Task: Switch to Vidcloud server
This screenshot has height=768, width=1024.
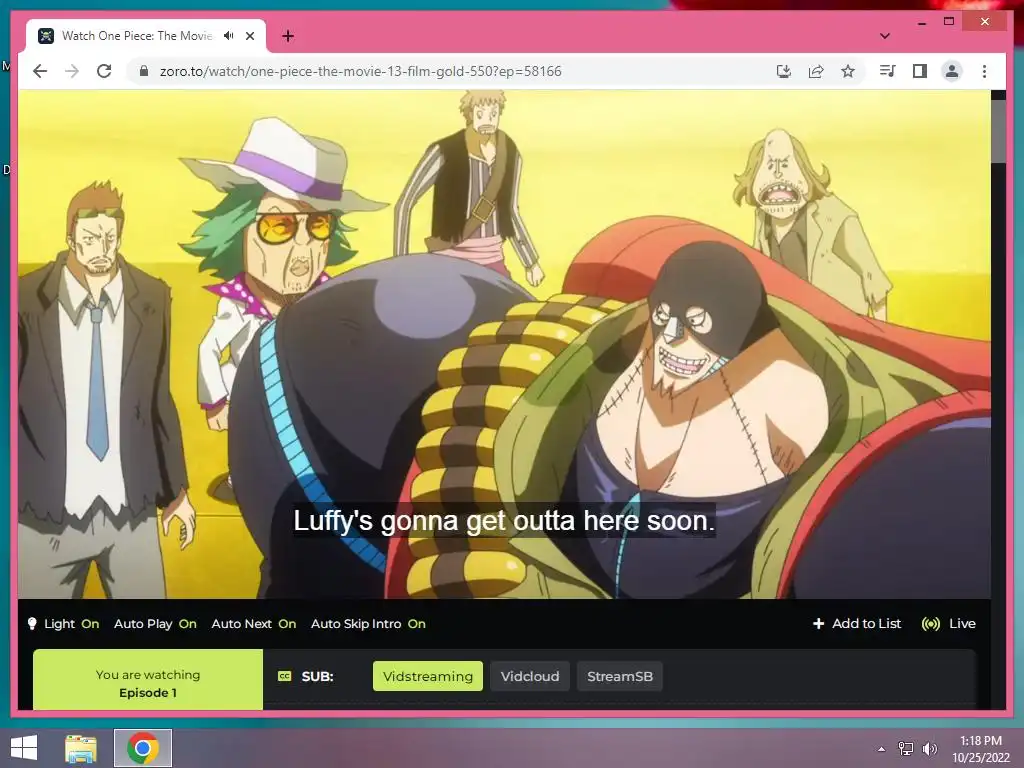Action: click(530, 676)
